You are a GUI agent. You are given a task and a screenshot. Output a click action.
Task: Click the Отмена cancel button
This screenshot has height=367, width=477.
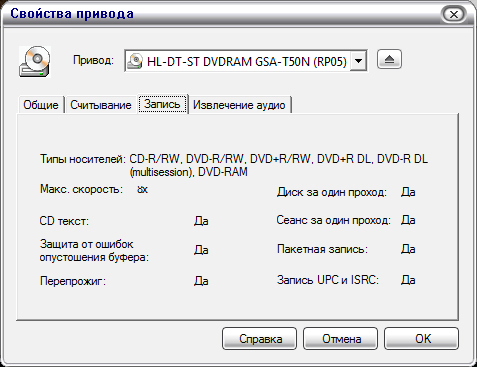340,339
